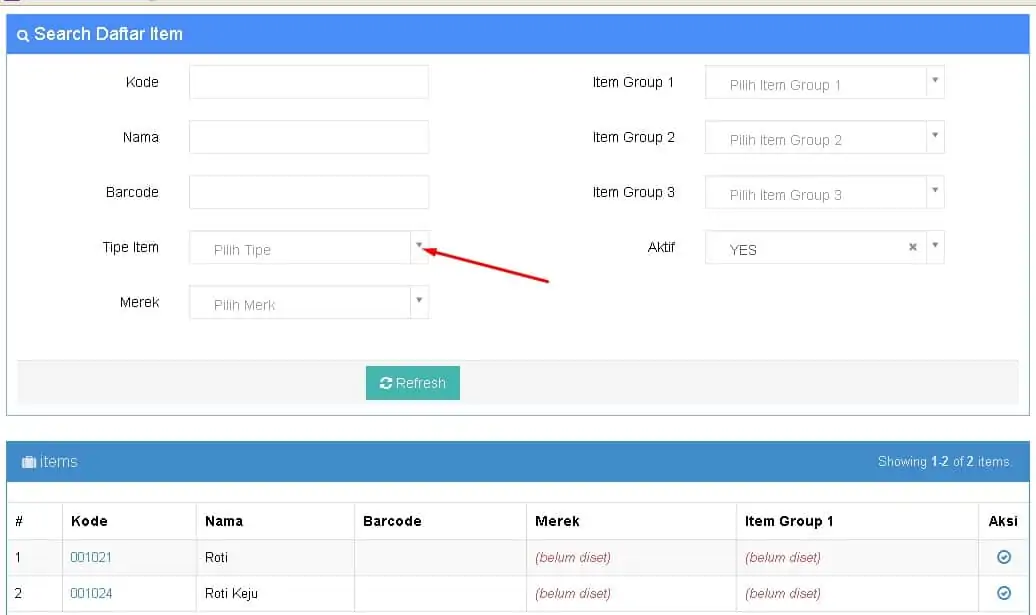Expand the Item Group 2 dropdown

click(x=934, y=136)
